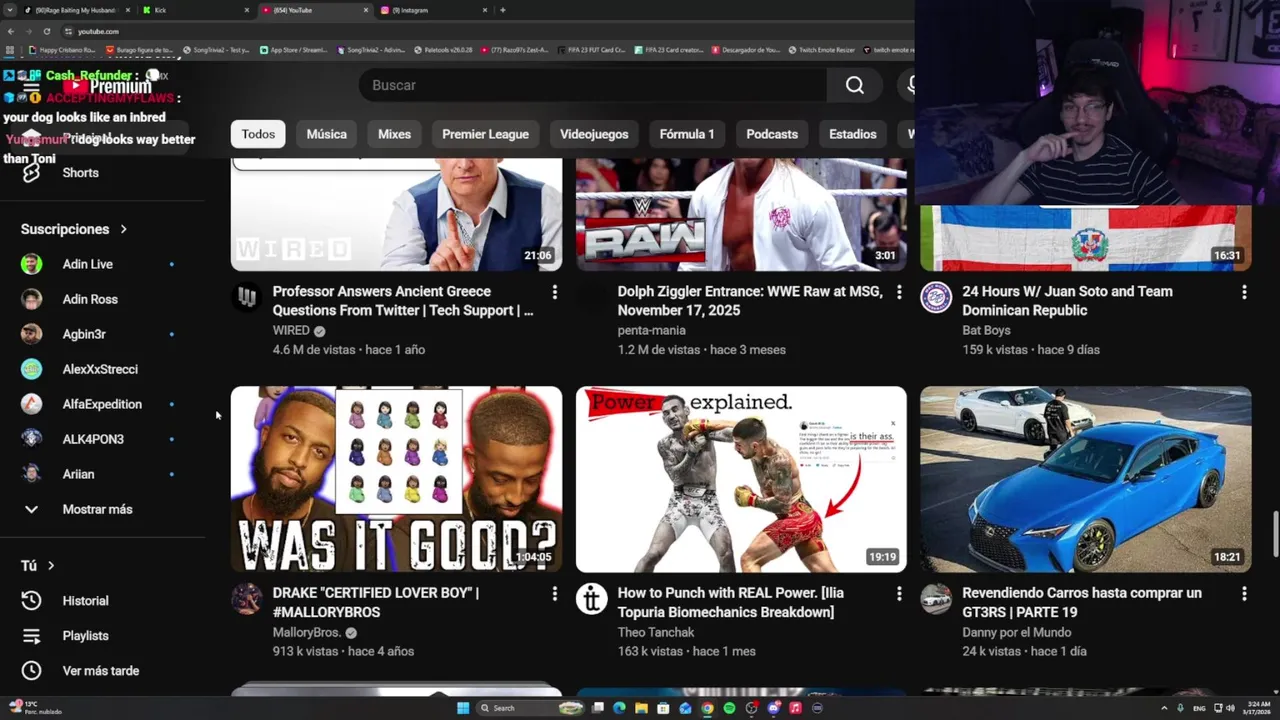Reload the page with the browser refresh button
Image resolution: width=1280 pixels, height=720 pixels.
pyautogui.click(x=46, y=31)
